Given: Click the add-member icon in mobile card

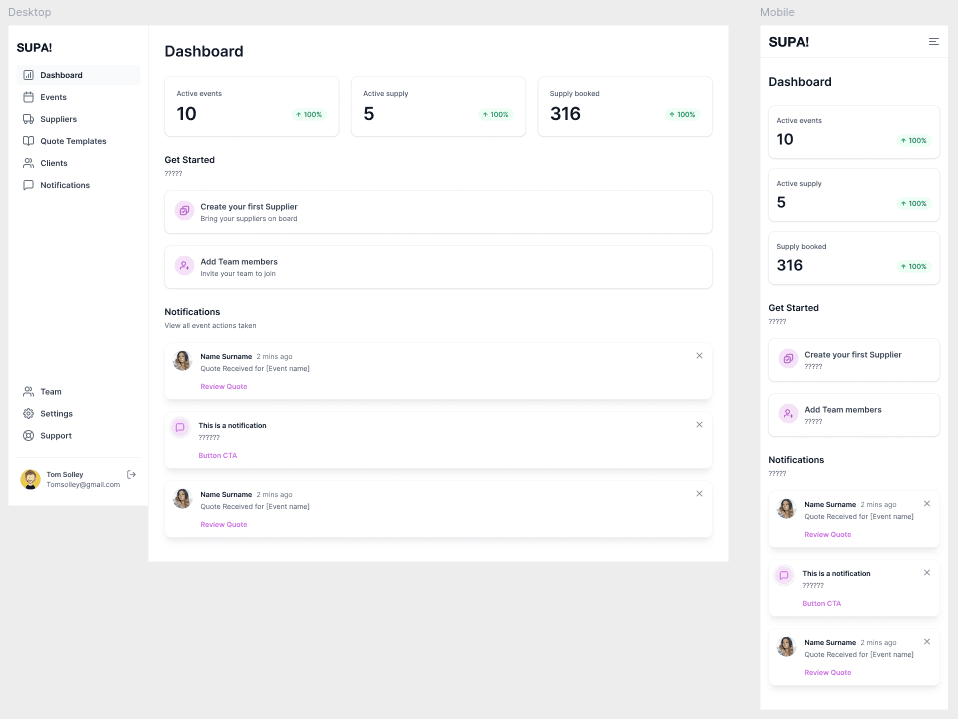Looking at the screenshot, I should click(788, 414).
